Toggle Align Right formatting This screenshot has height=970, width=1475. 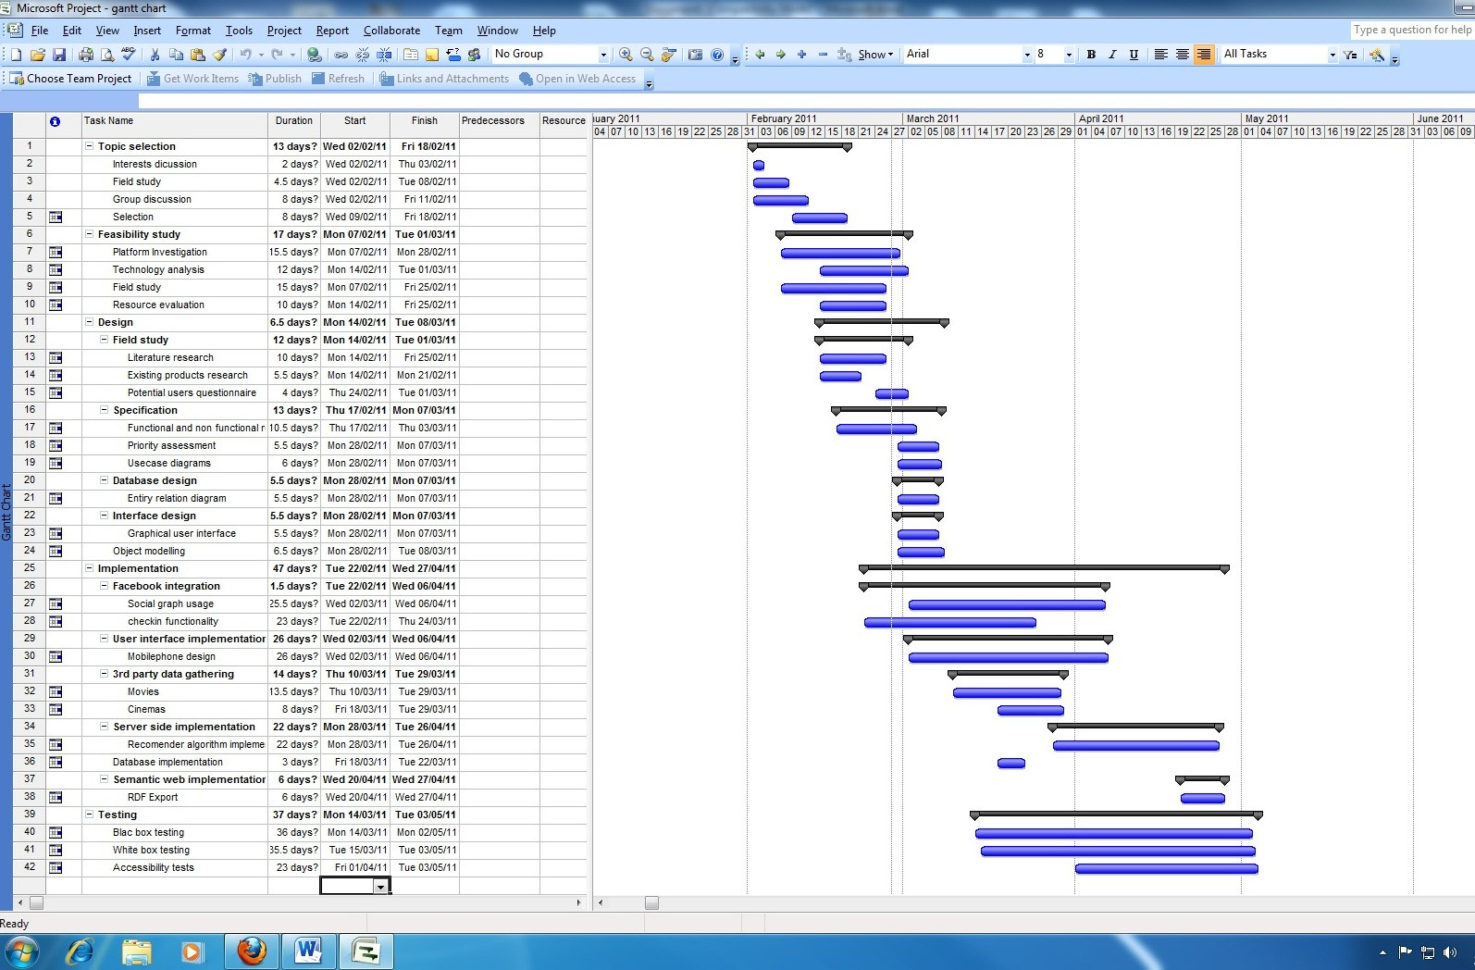(1204, 55)
